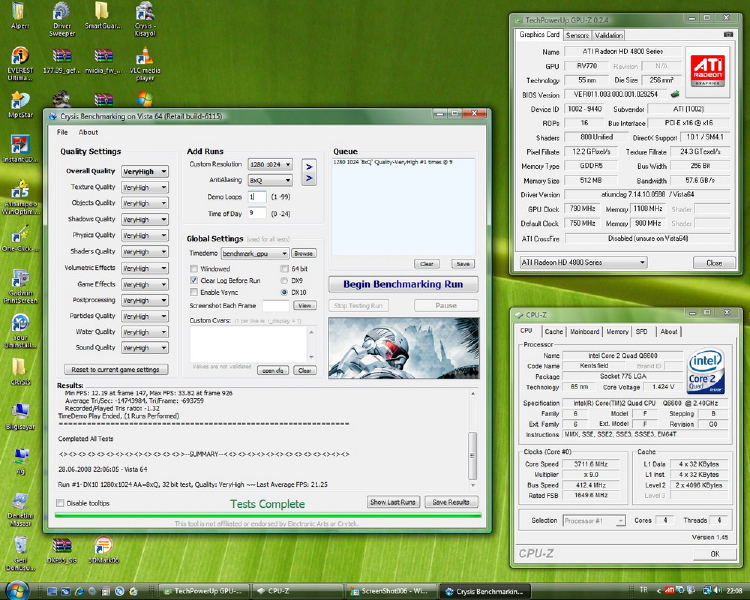750x600 pixels.
Task: Click the GPU-Z screenshot camera icon
Action: pos(728,34)
